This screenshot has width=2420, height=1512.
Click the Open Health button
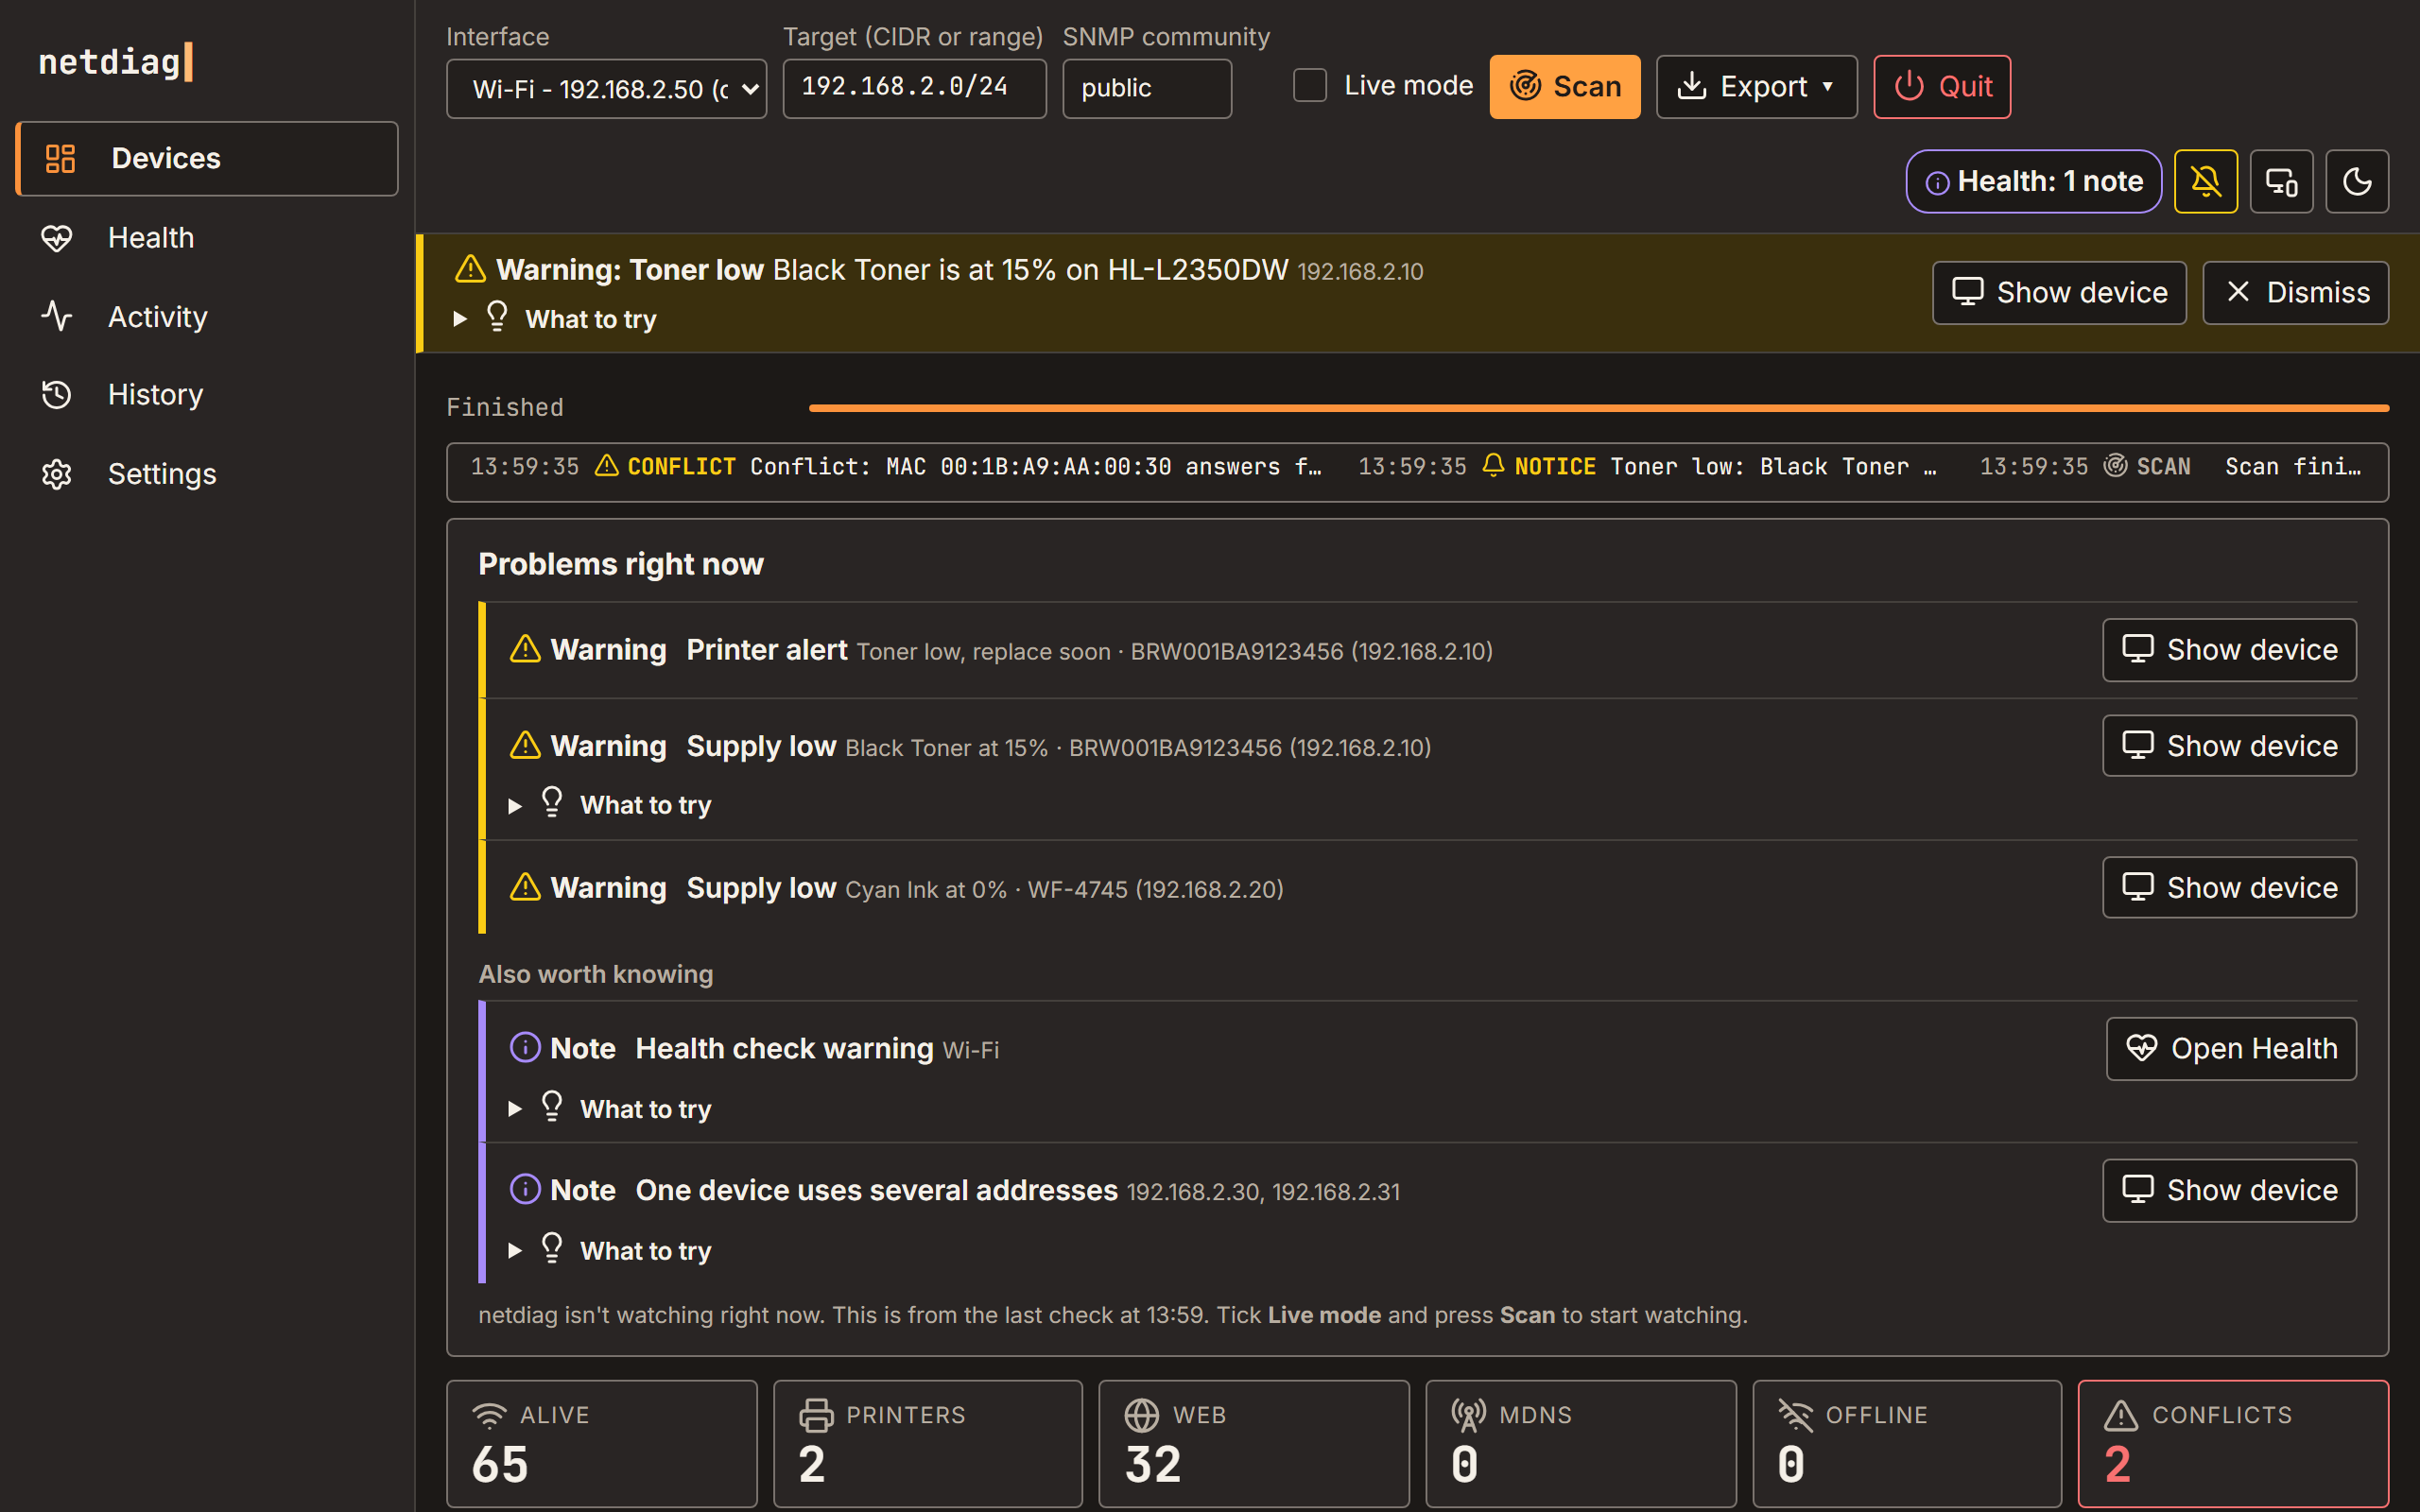[2231, 1049]
